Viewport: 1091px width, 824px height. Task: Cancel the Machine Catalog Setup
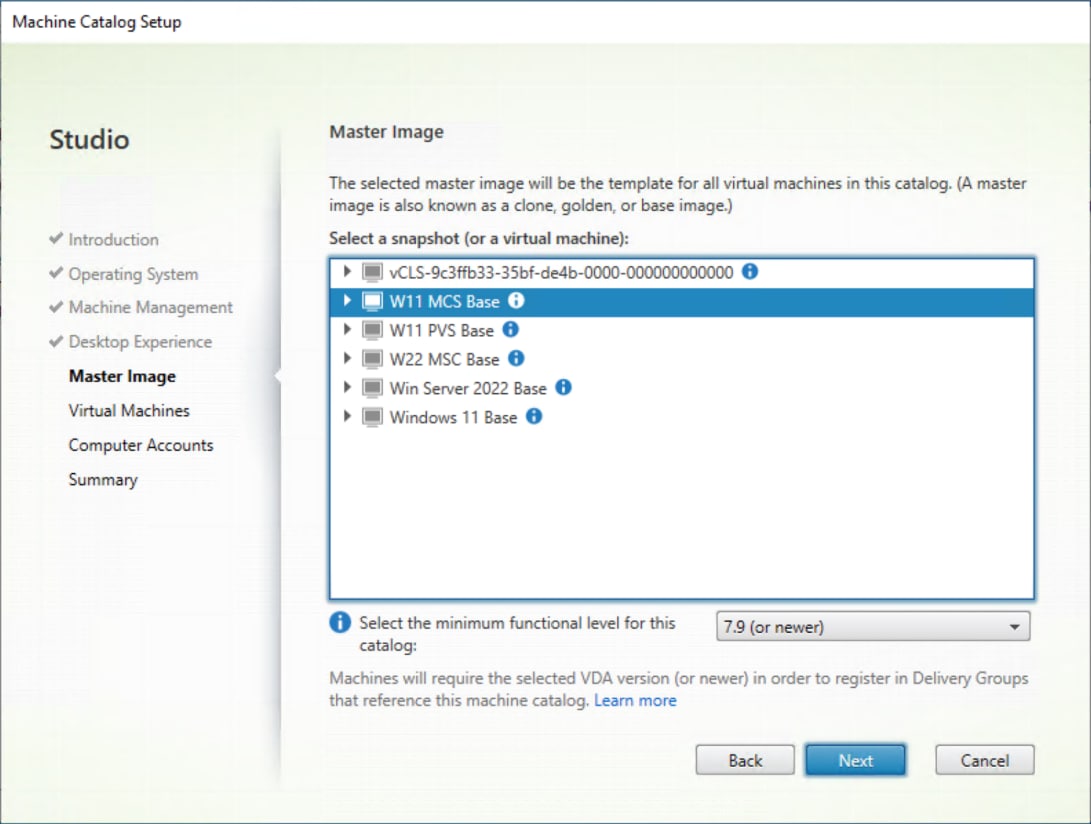[x=985, y=760]
